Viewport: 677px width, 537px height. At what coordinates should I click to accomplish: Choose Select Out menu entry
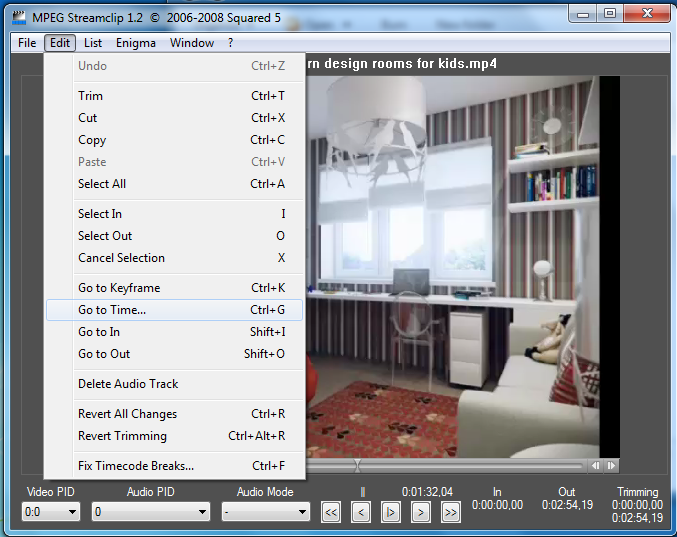point(174,236)
